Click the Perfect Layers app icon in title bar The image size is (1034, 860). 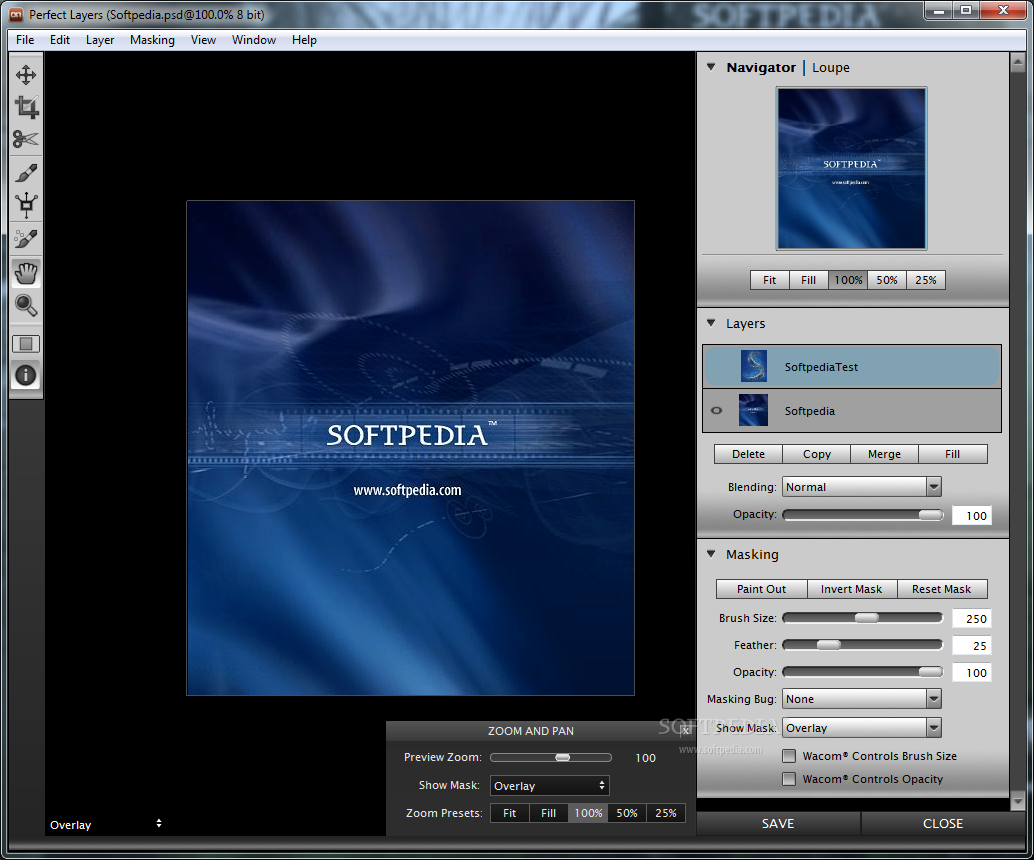[x=16, y=15]
